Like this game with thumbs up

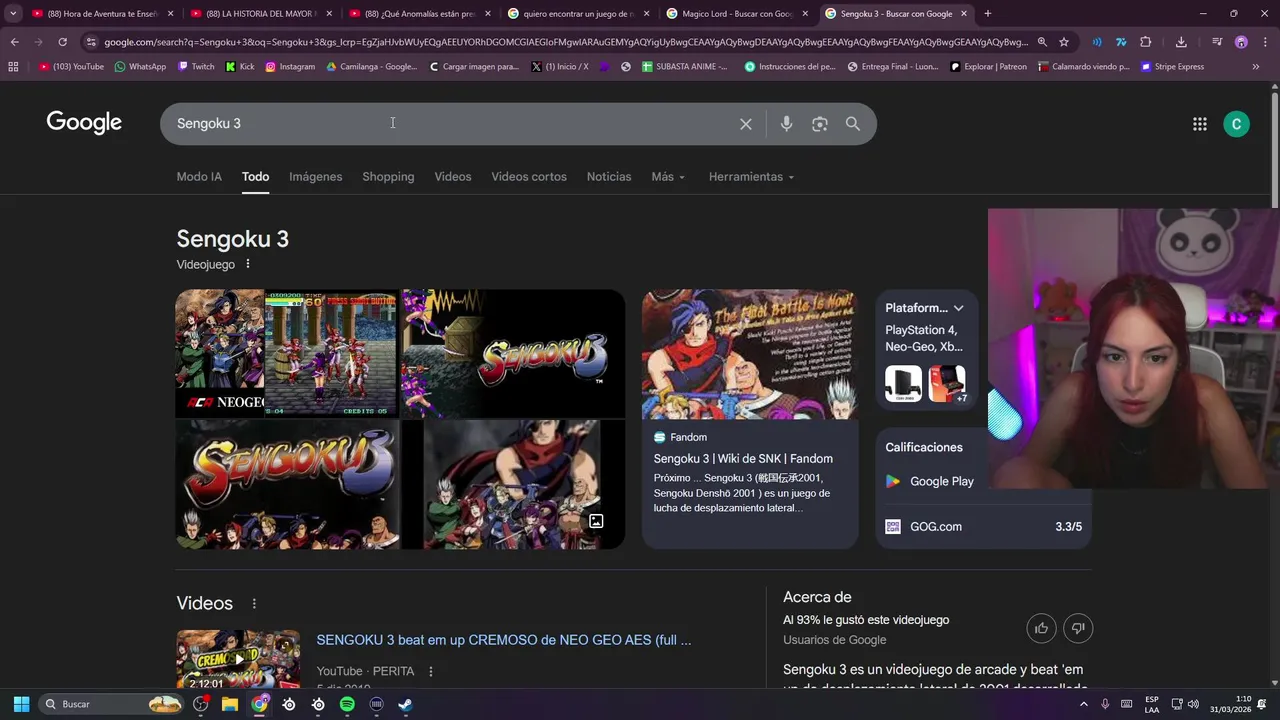tap(1041, 628)
